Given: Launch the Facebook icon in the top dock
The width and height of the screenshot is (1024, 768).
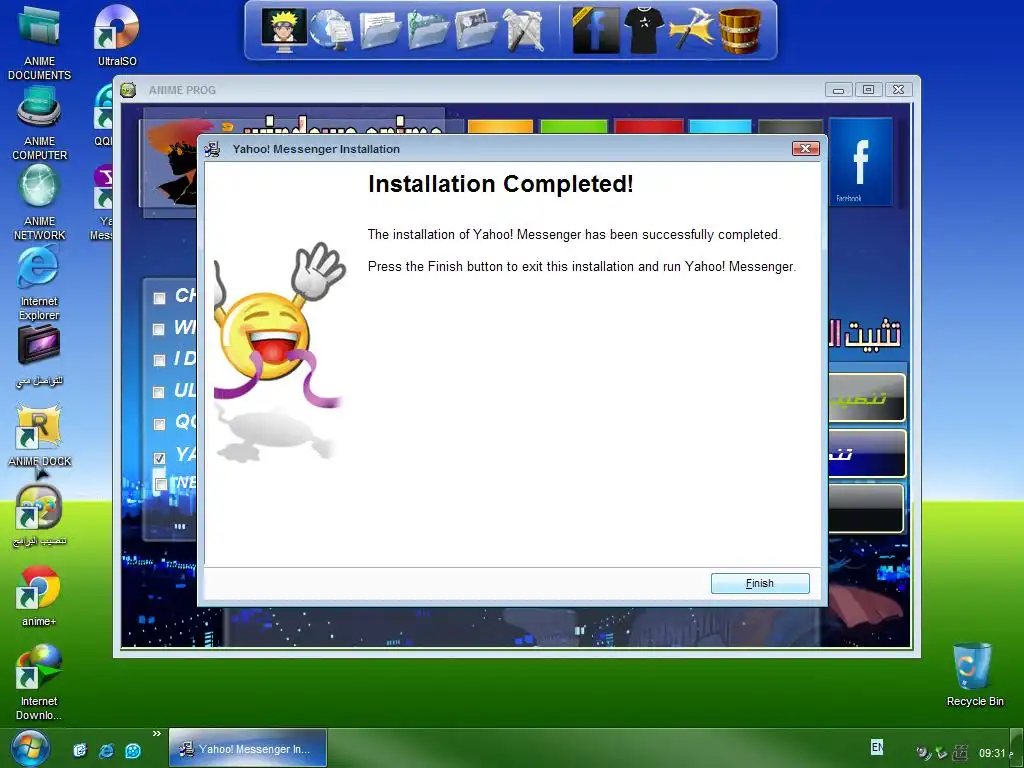Looking at the screenshot, I should click(596, 30).
